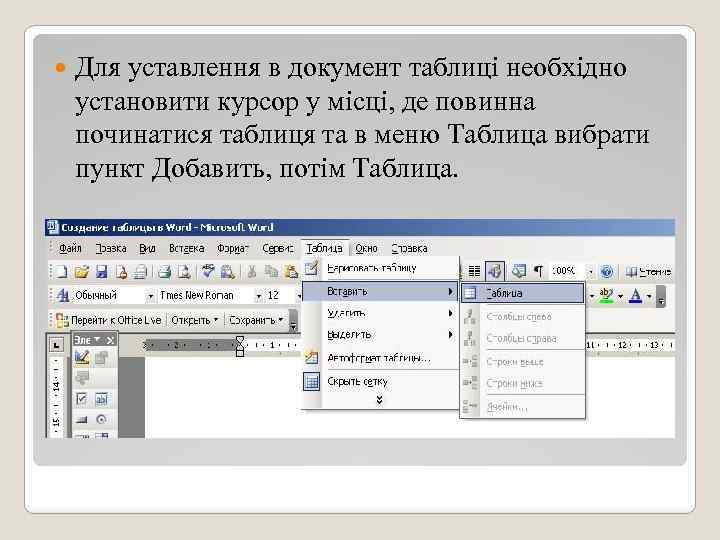Image resolution: width=720 pixels, height=540 pixels.
Task: Choose Автоформат таблицы menu entry
Action: (x=380, y=358)
